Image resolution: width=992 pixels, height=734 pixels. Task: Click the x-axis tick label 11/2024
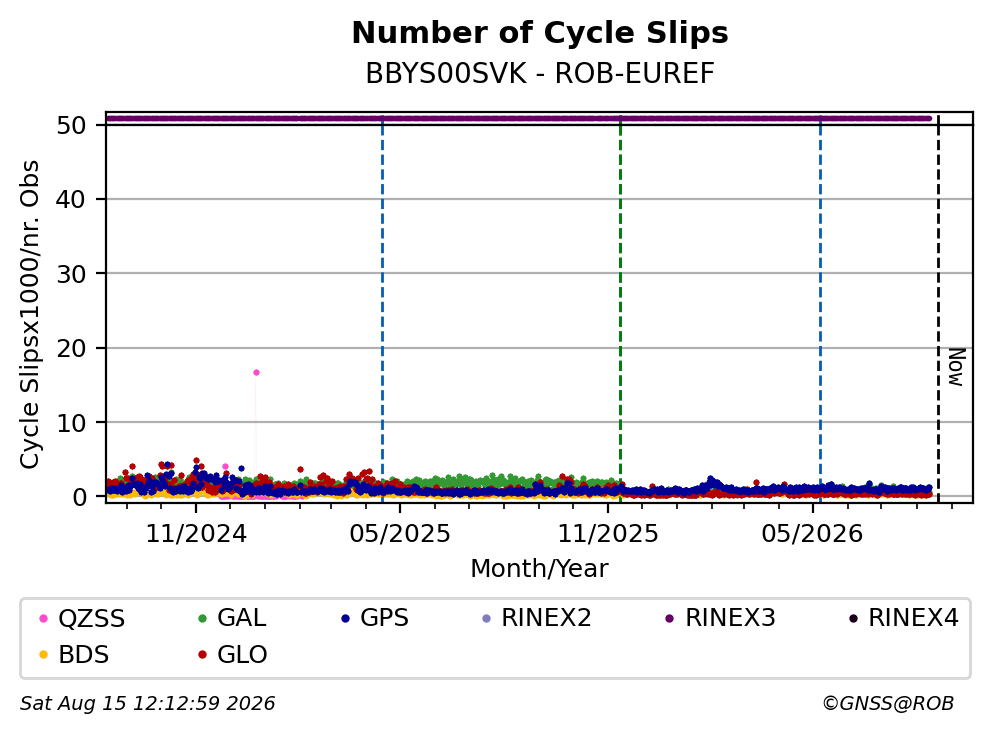(x=196, y=534)
